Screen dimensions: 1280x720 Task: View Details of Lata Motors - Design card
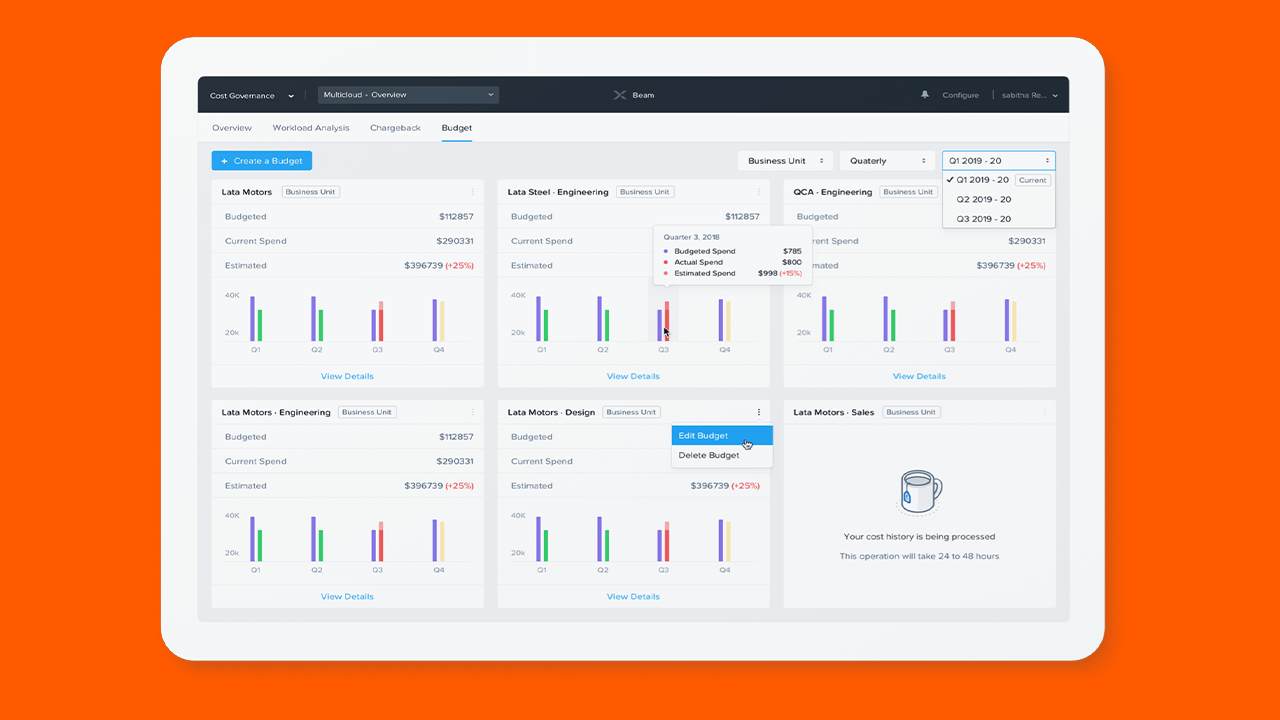click(x=633, y=597)
